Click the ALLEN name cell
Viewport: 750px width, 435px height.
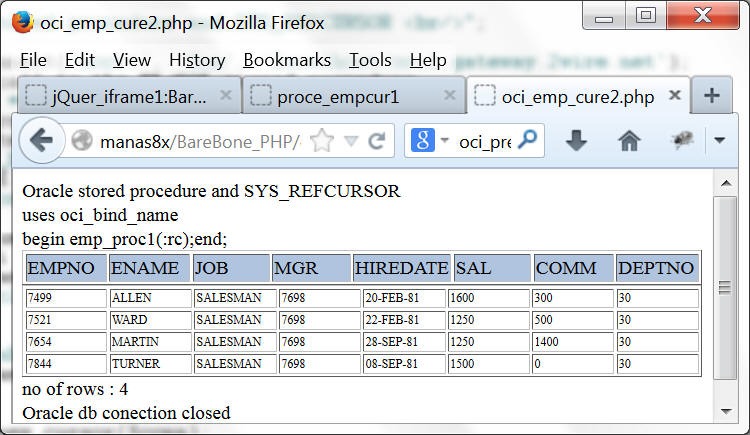(151, 298)
